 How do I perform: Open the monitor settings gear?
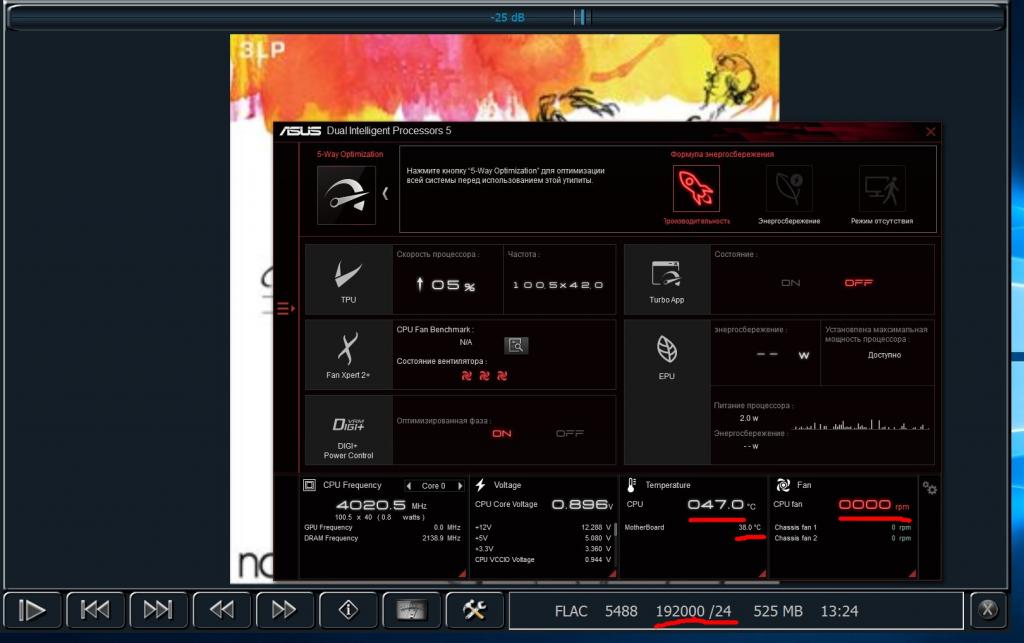point(929,488)
